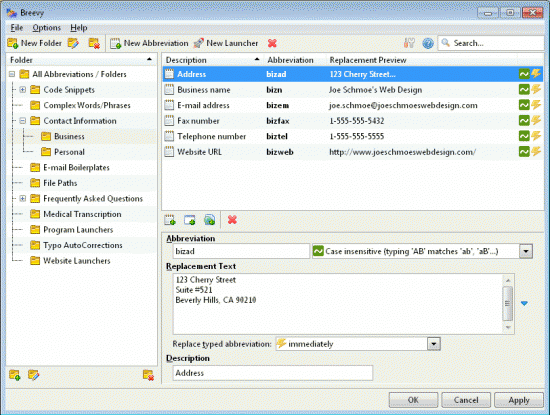The width and height of the screenshot is (550, 415).
Task: Click the OK button
Action: (x=413, y=400)
